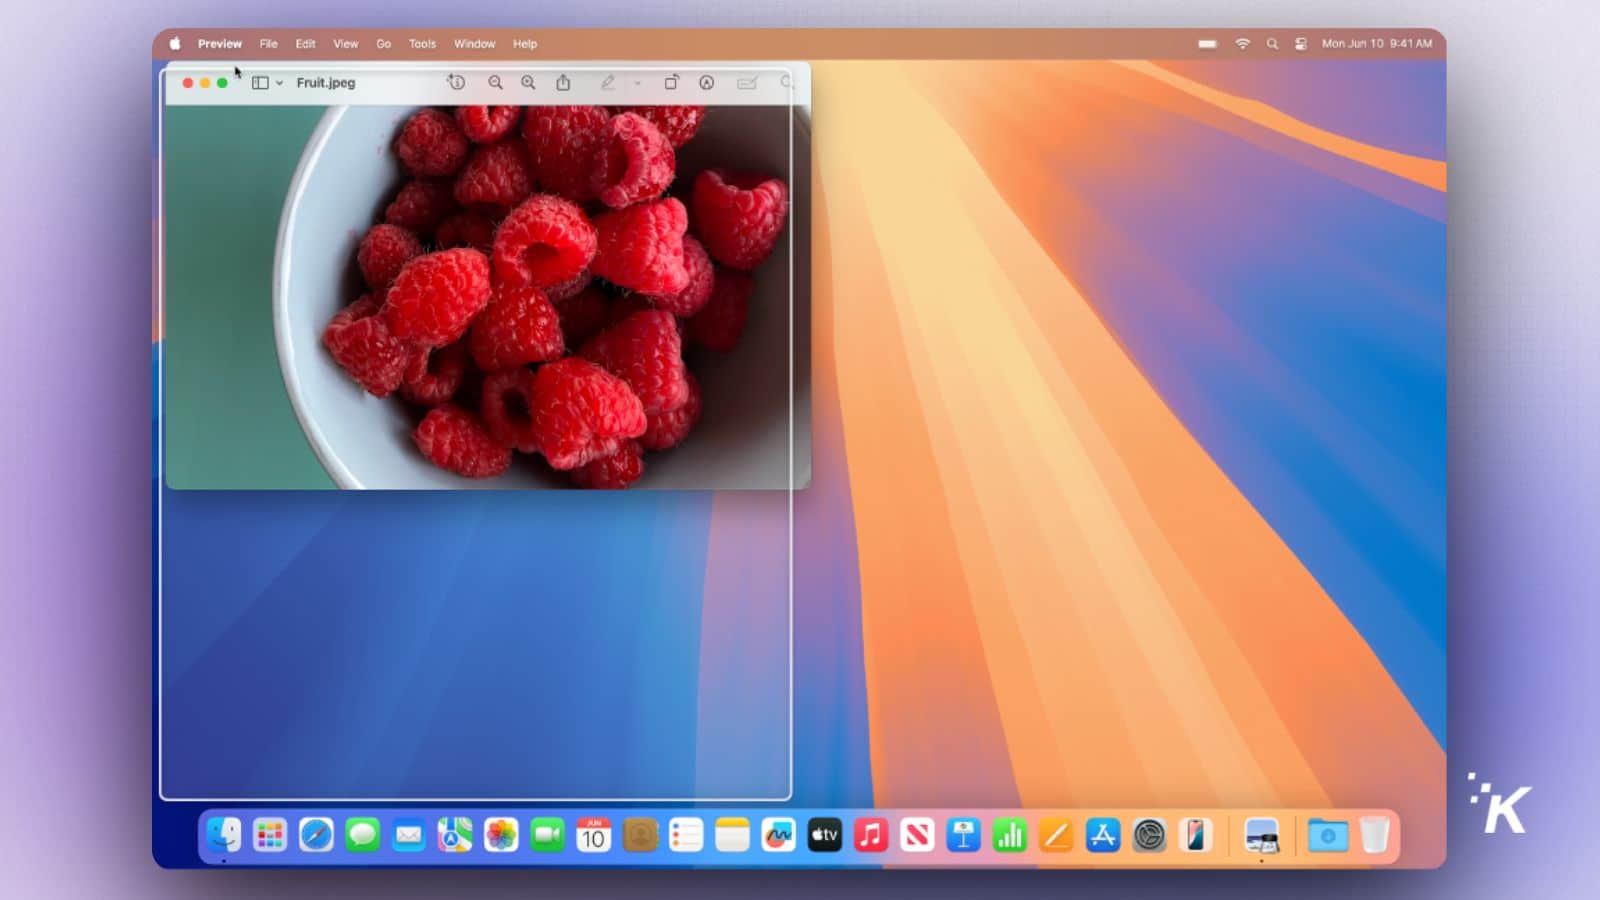1600x900 pixels.
Task: Open the Downloads folder in Dock
Action: 1328,835
